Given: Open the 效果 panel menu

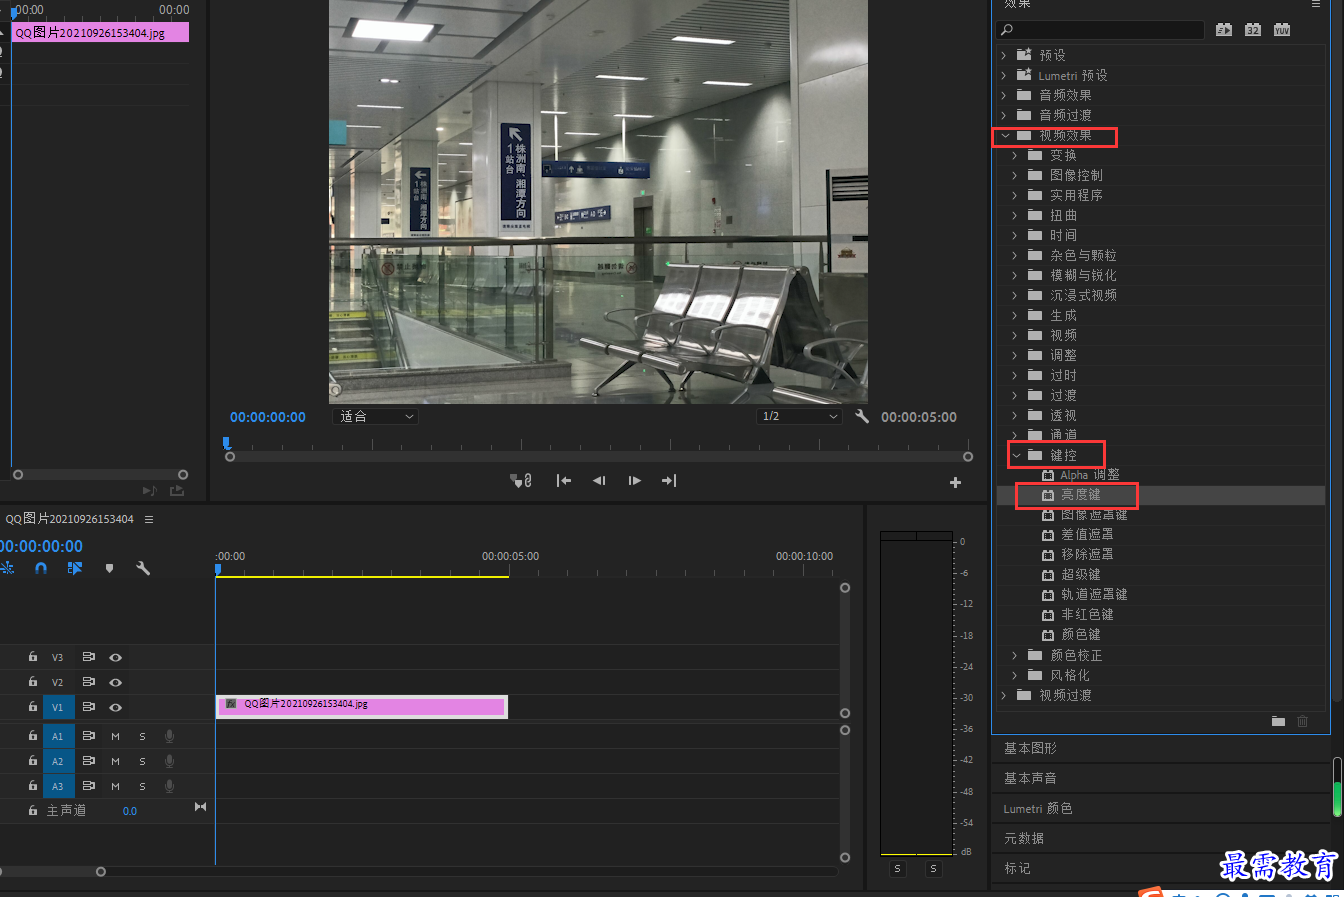Looking at the screenshot, I should (1316, 4).
